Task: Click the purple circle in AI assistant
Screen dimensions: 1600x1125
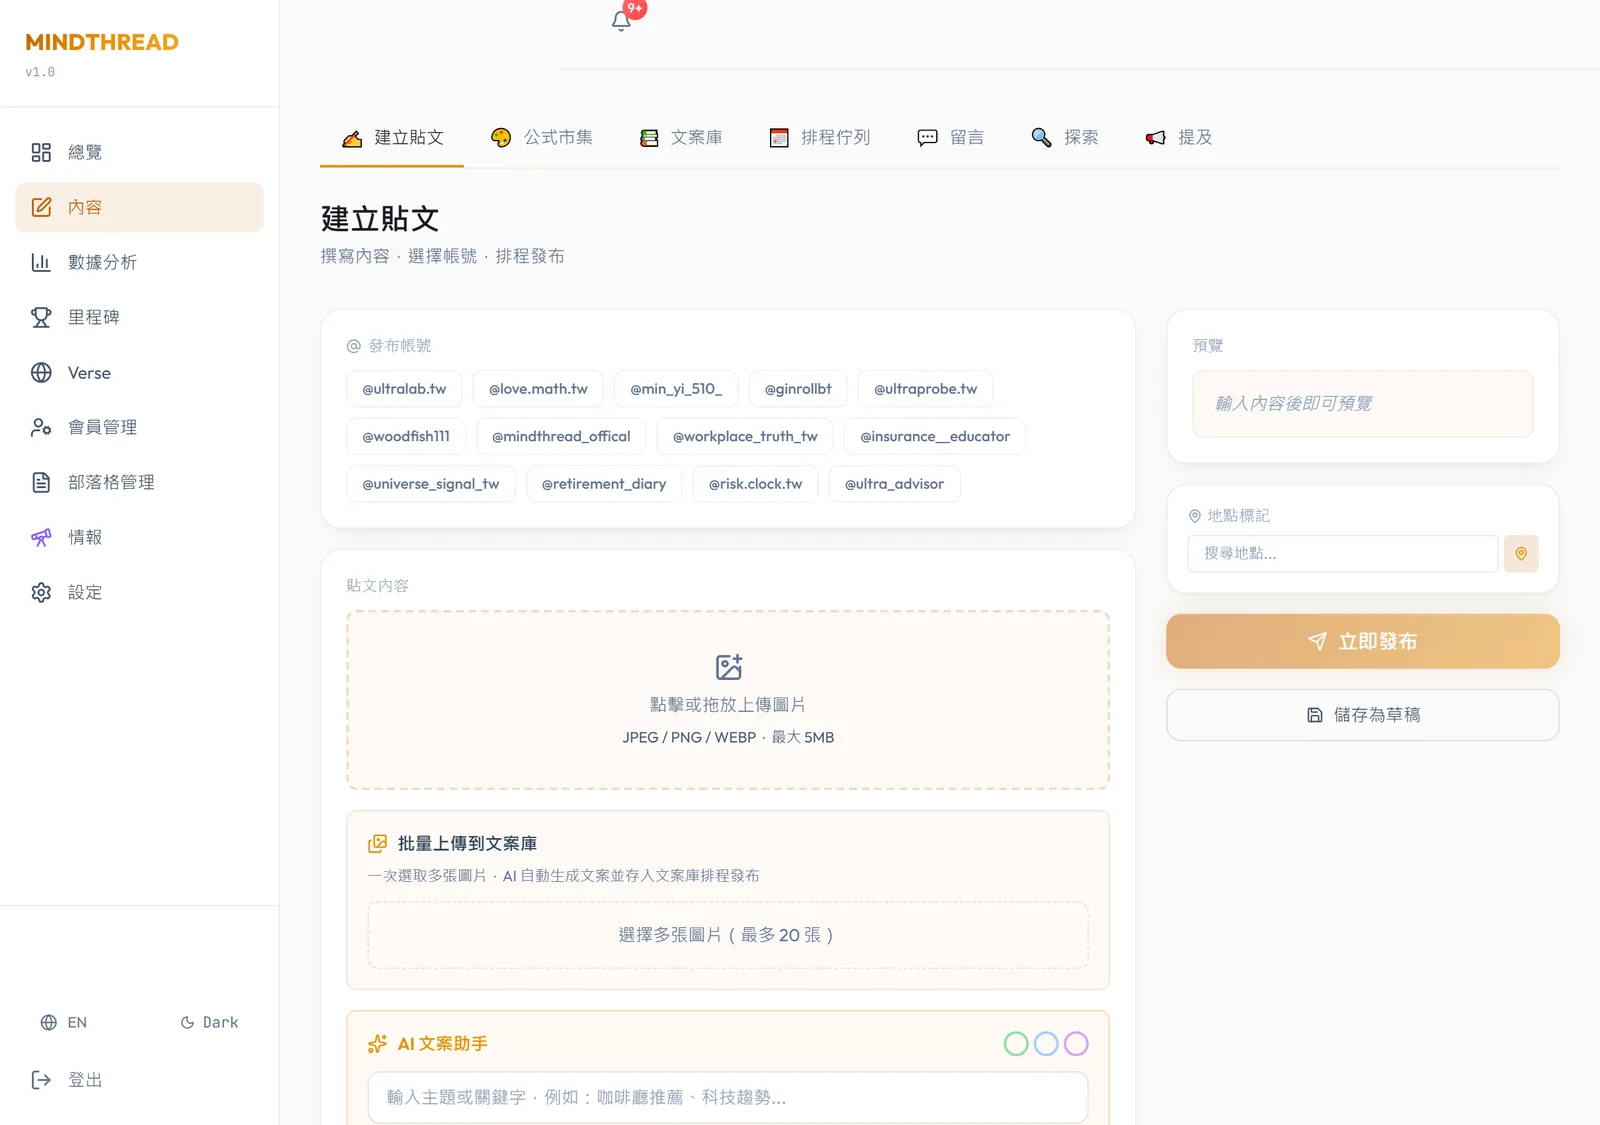Action: [x=1076, y=1044]
